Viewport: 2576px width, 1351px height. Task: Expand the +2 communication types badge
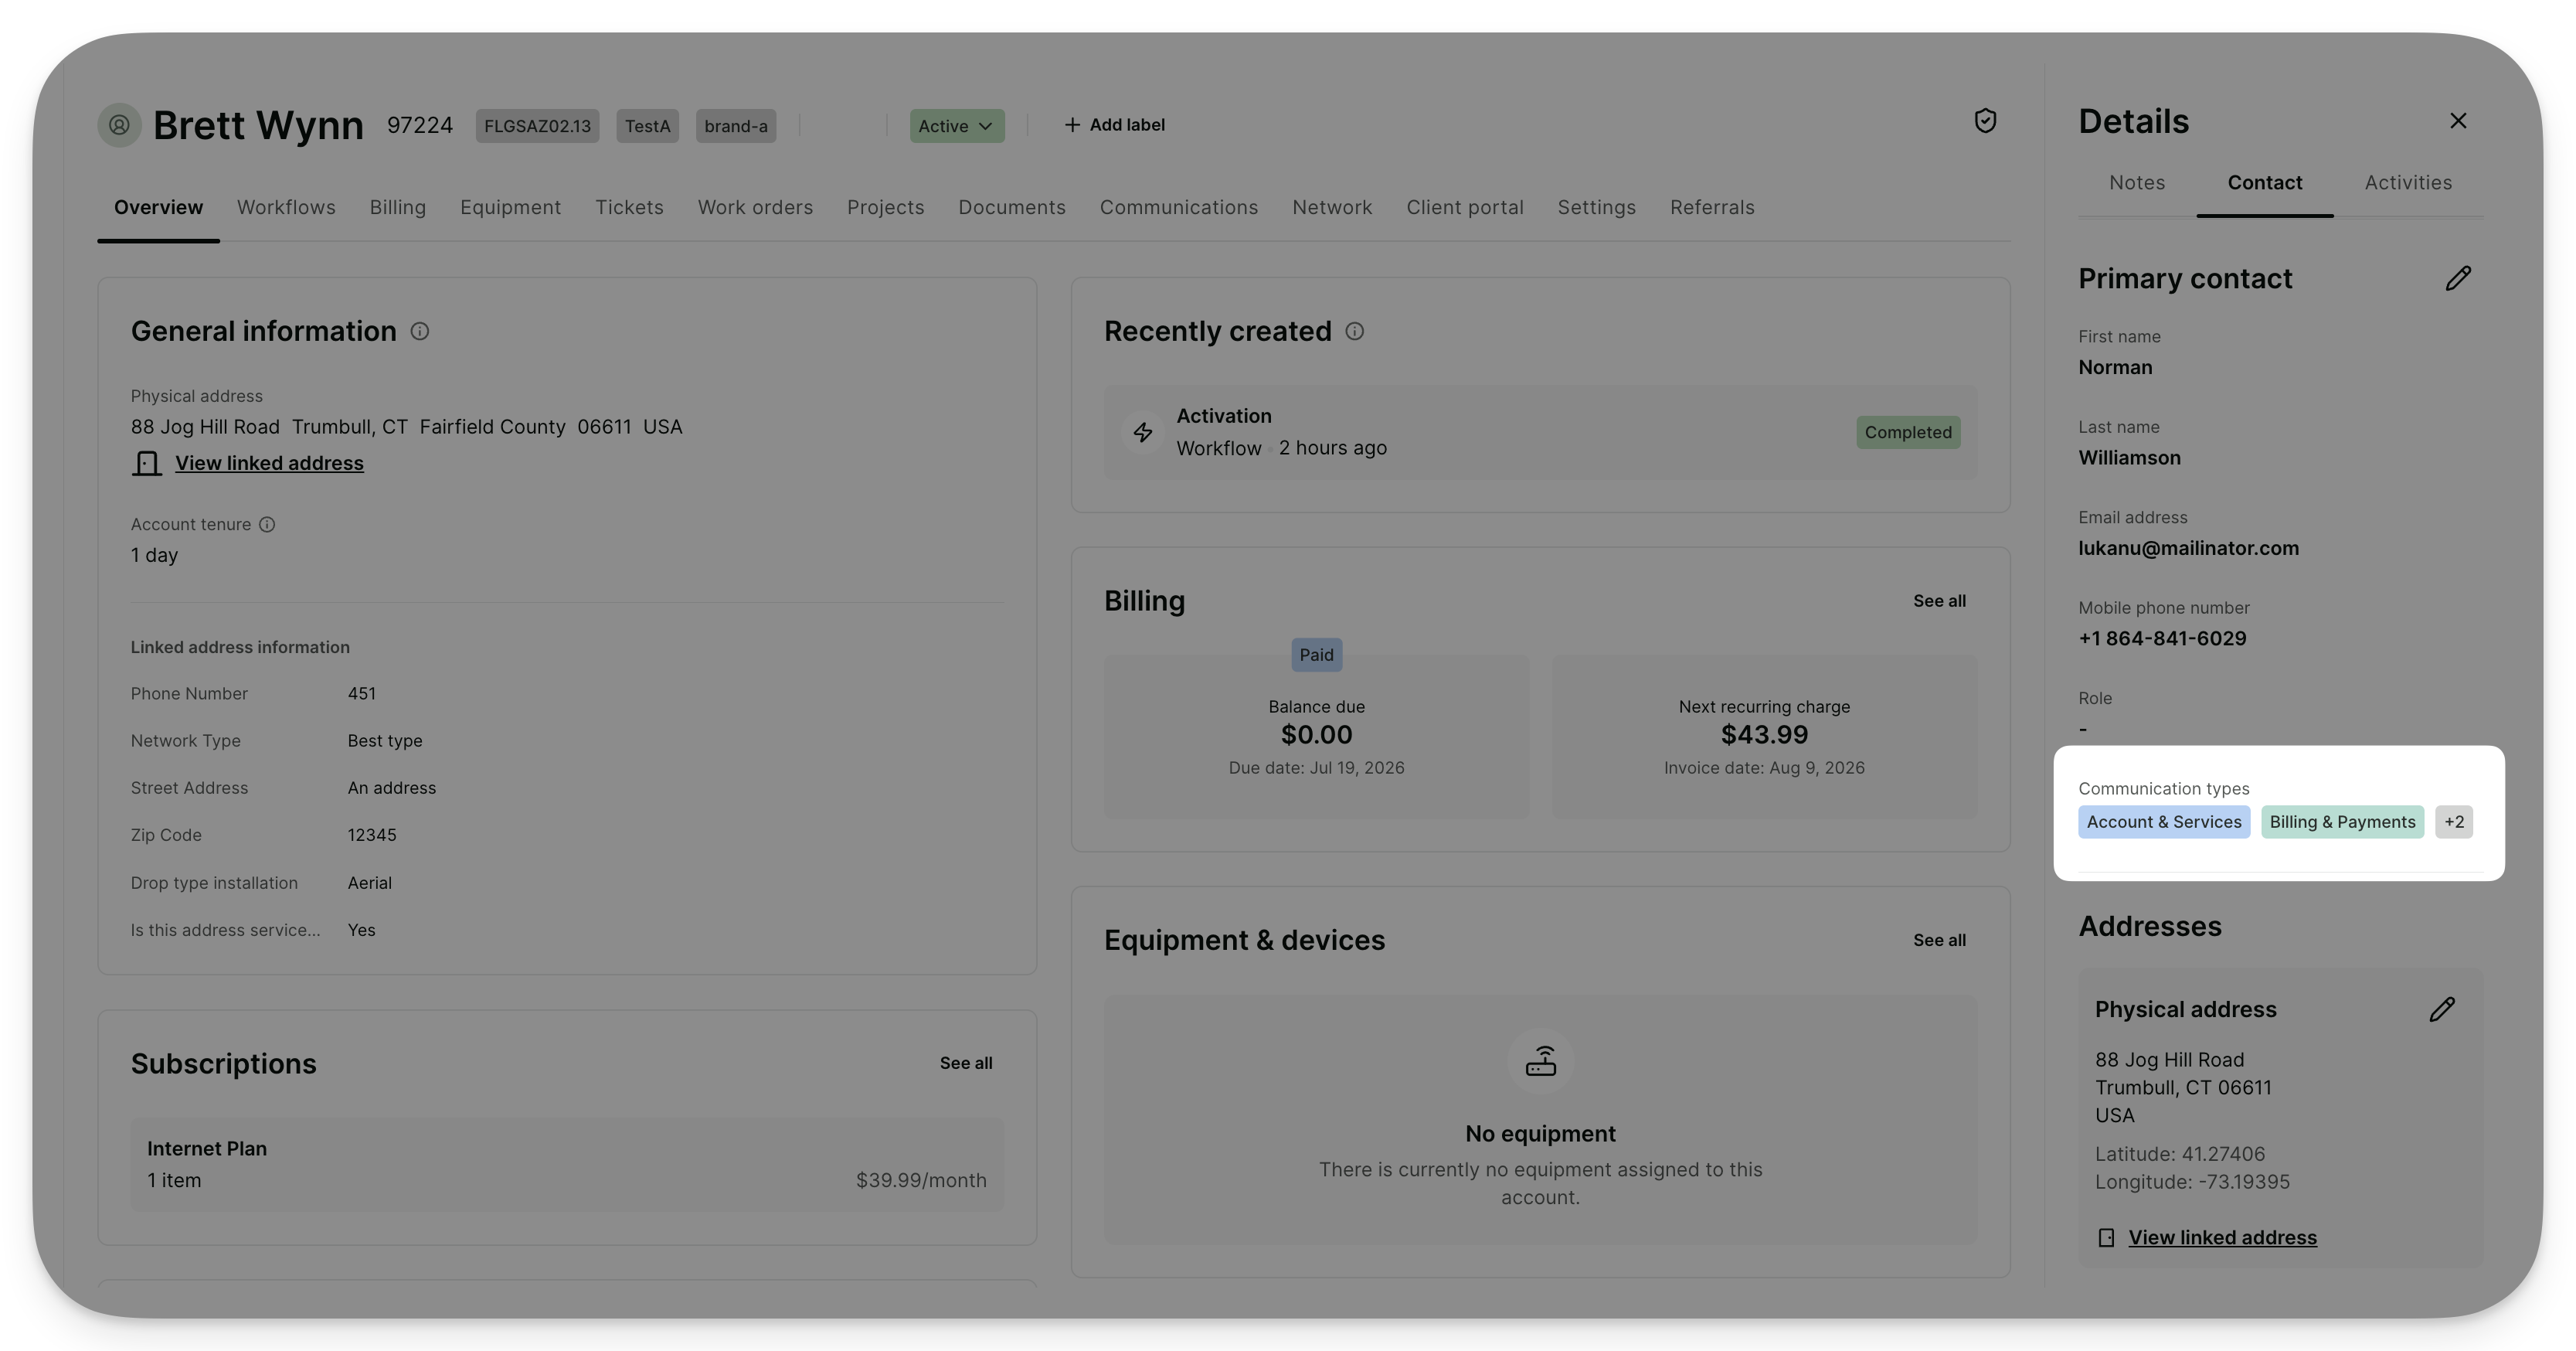click(x=2454, y=822)
